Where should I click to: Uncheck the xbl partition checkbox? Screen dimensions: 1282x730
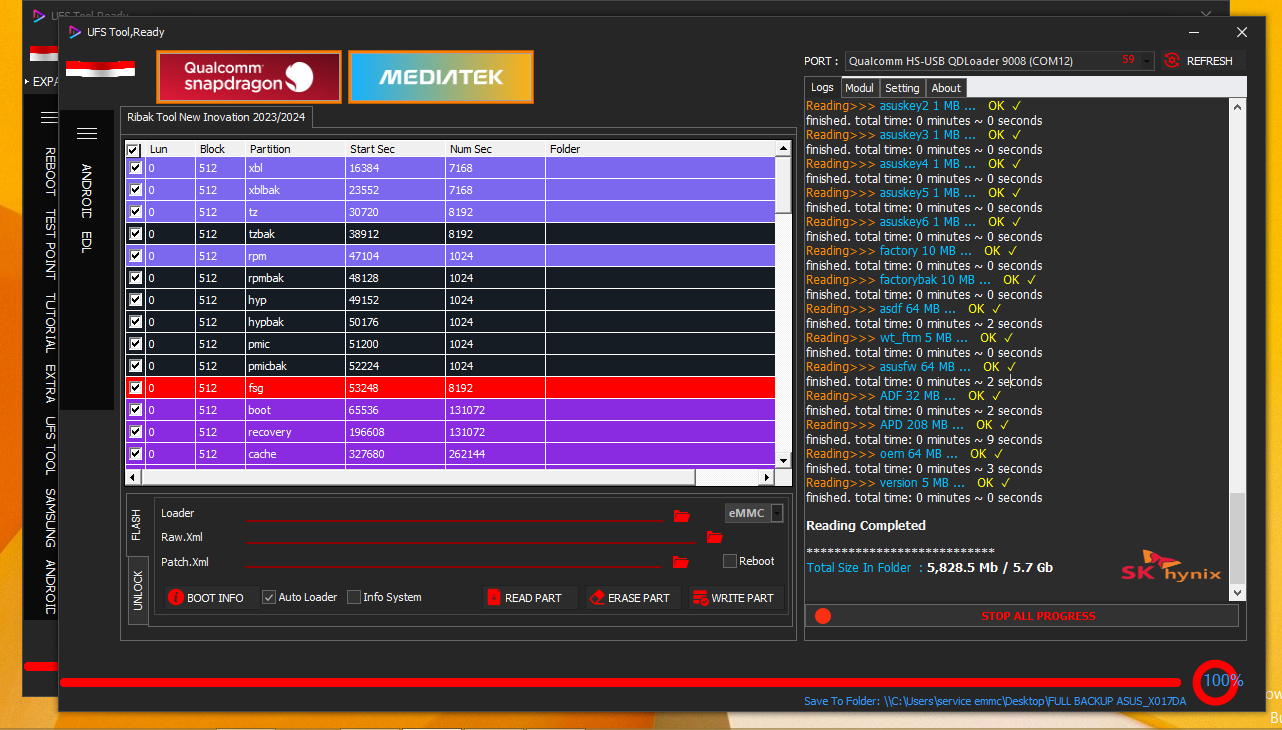(x=135, y=168)
